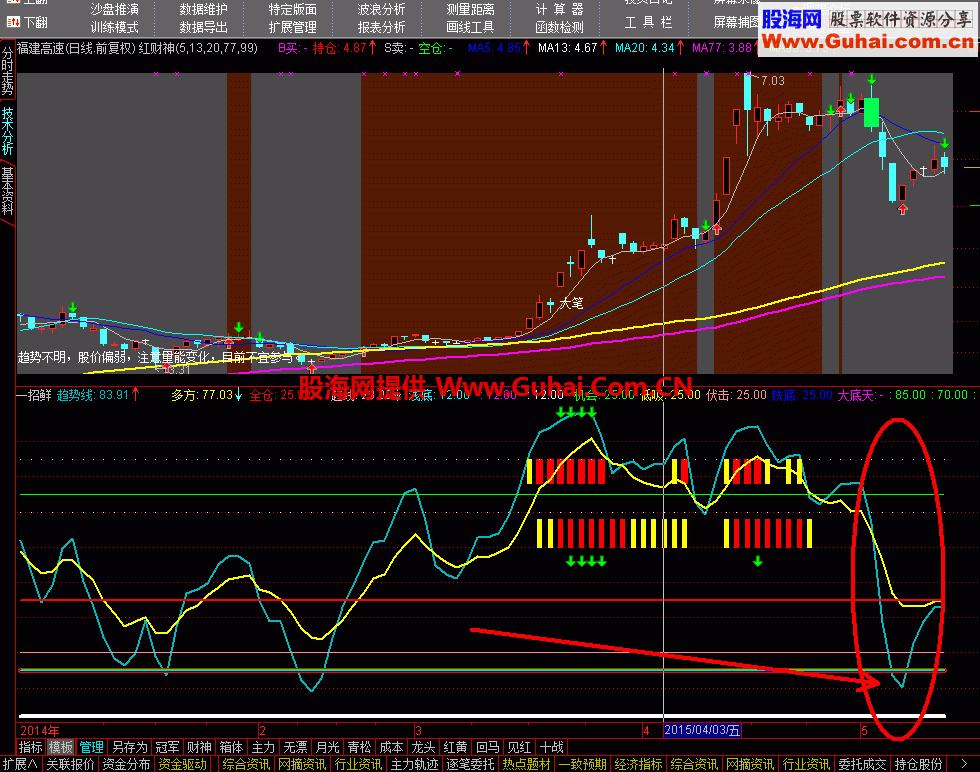Screen dimensions: 980x772
Task: Select the 龙头 indicator template
Action: tap(423, 747)
